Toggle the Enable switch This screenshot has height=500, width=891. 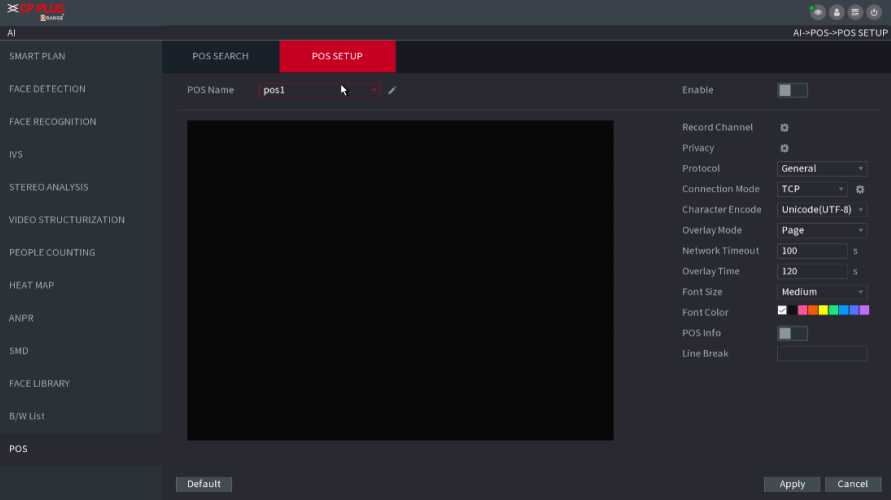[x=791, y=90]
